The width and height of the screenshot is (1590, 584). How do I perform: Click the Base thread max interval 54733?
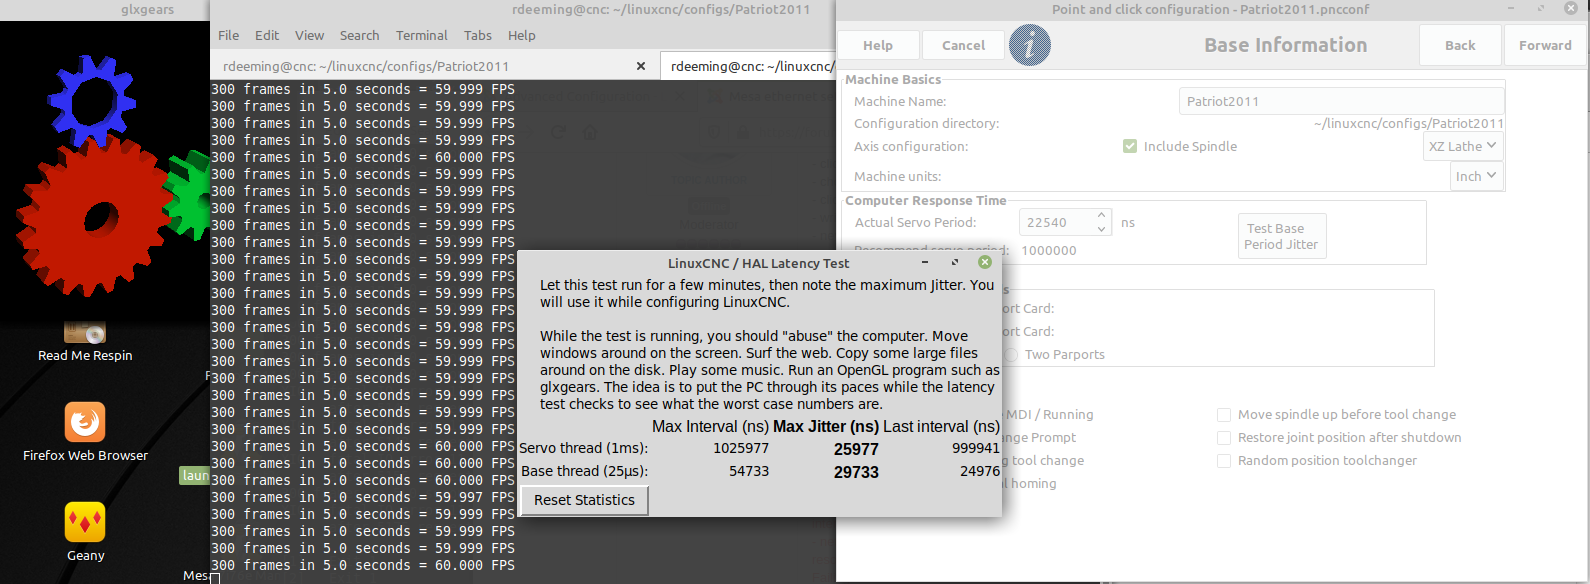pos(749,471)
